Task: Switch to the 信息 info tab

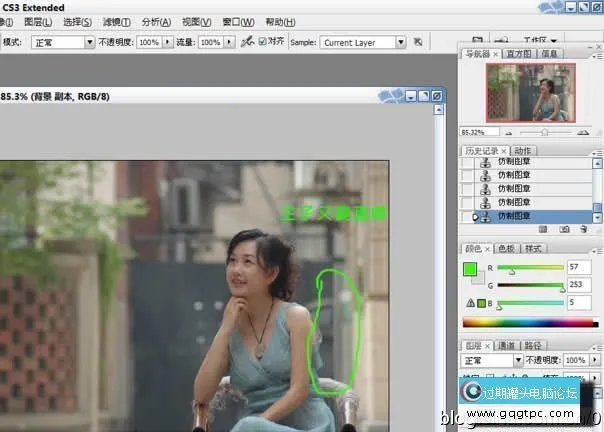Action: pyautogui.click(x=549, y=54)
